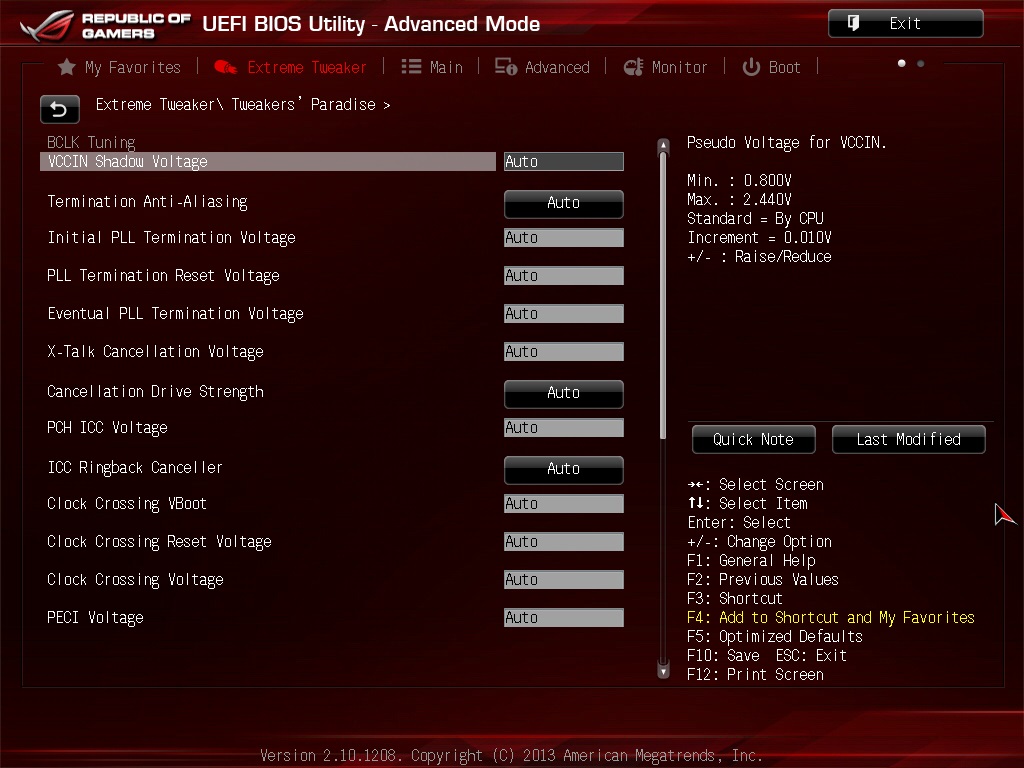The height and width of the screenshot is (768, 1024).
Task: Edit PLL Termination Reset Voltage field
Action: [x=564, y=276]
